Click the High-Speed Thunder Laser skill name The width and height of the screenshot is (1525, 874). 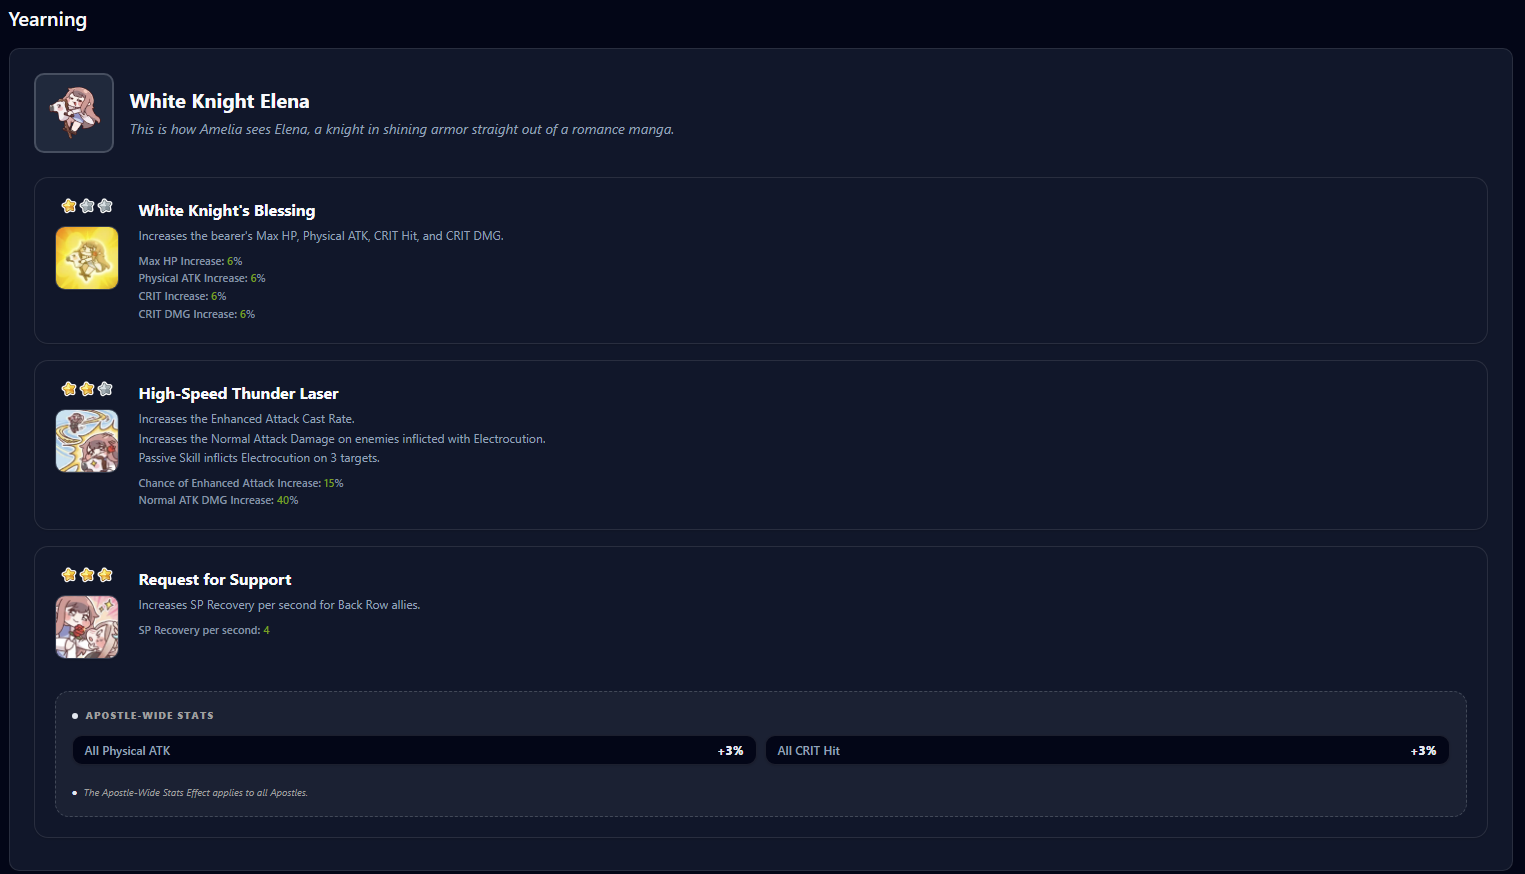(x=239, y=394)
